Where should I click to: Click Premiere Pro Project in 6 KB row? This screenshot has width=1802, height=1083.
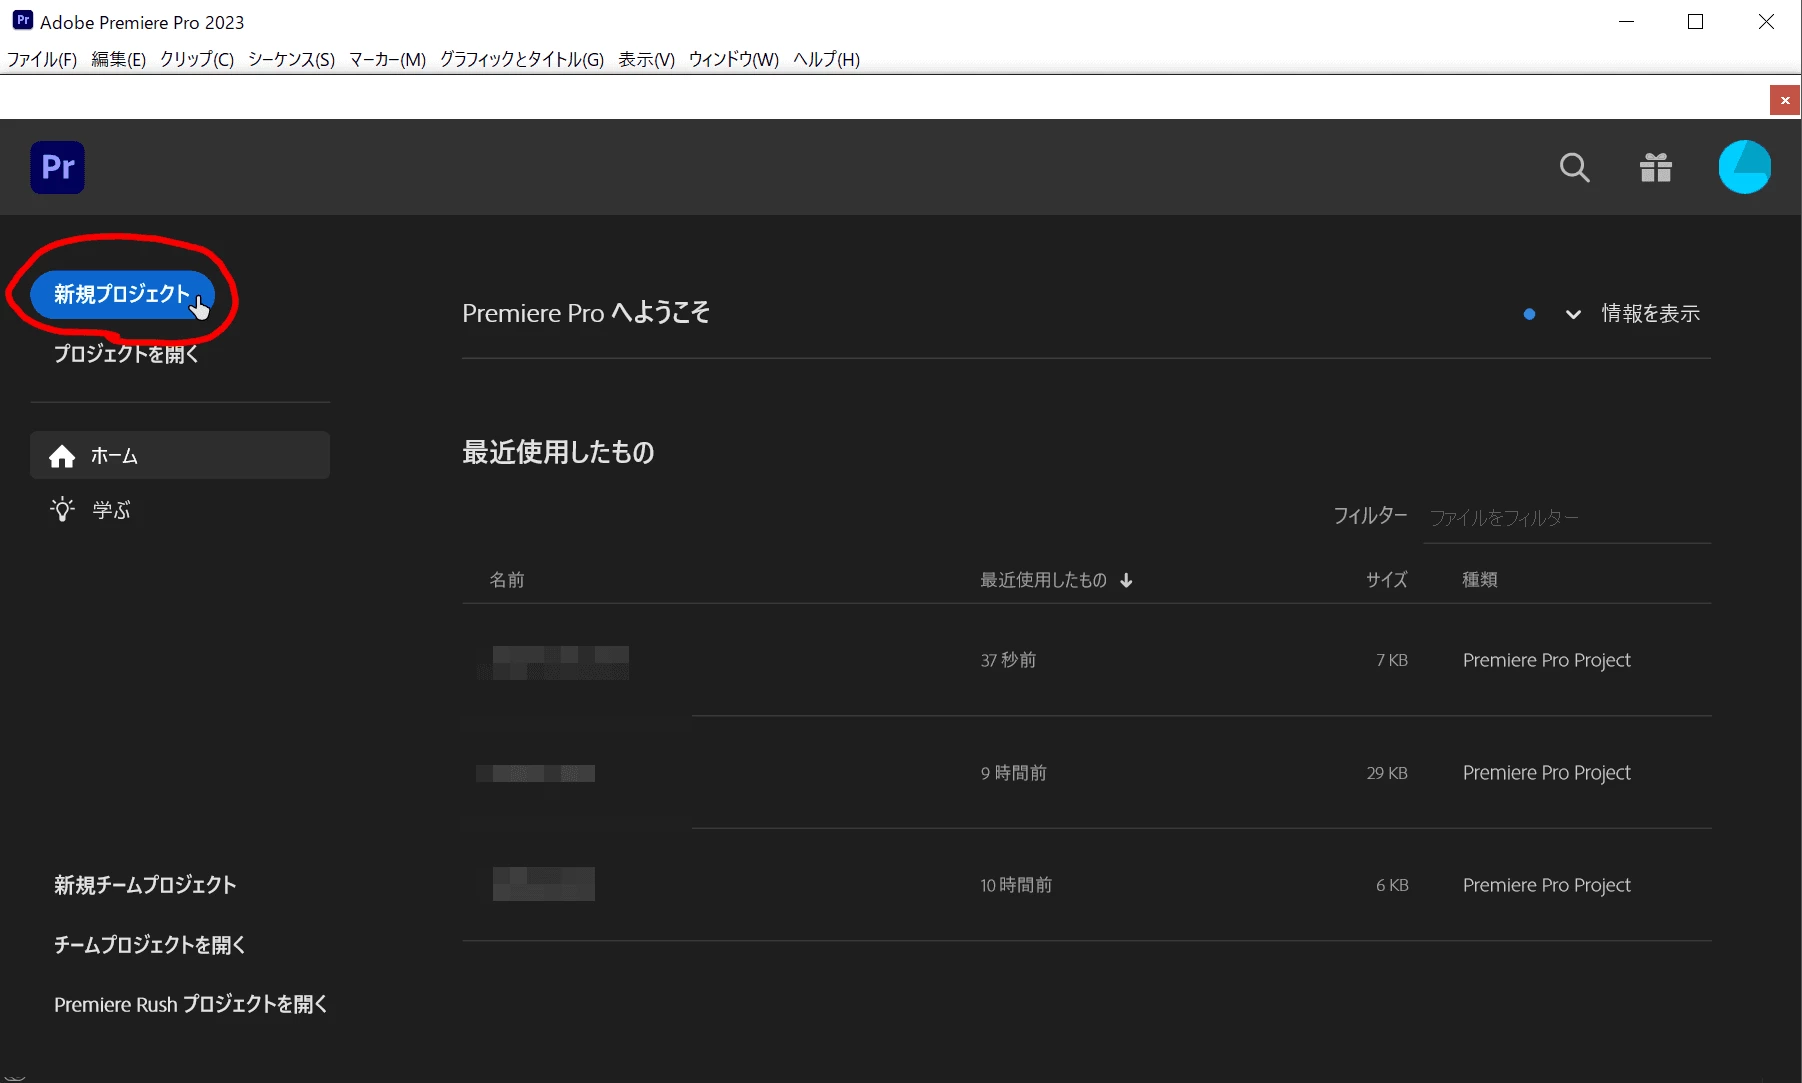(1546, 885)
